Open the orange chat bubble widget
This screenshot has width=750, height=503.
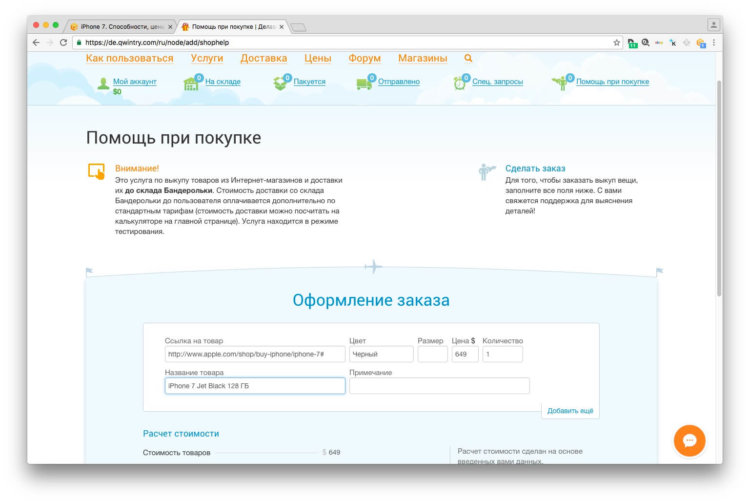(689, 440)
